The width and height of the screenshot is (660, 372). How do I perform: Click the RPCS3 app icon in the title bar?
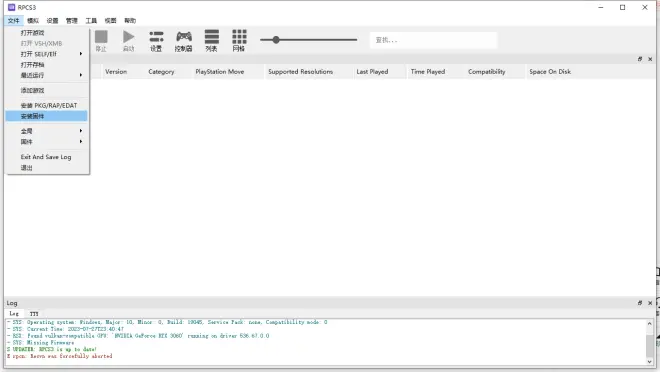11,7
